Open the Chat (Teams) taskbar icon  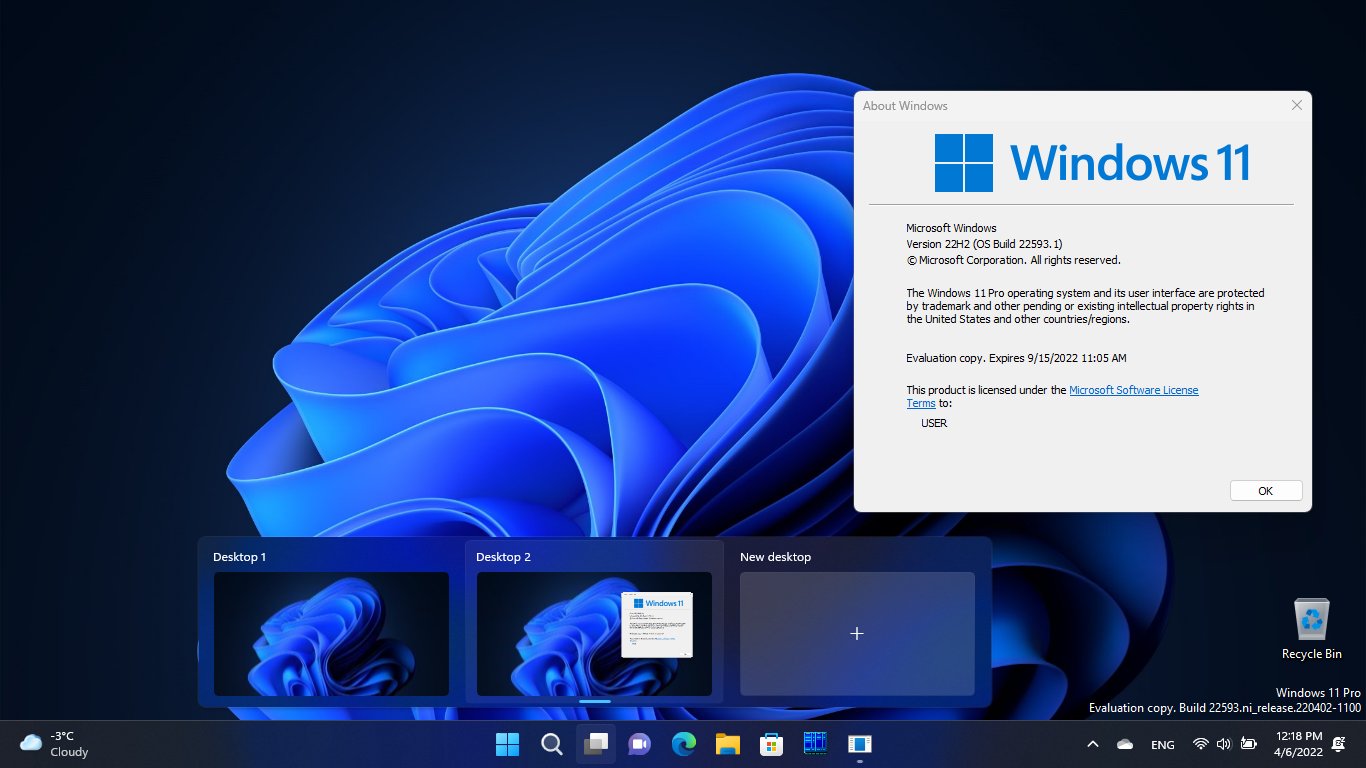coord(639,744)
